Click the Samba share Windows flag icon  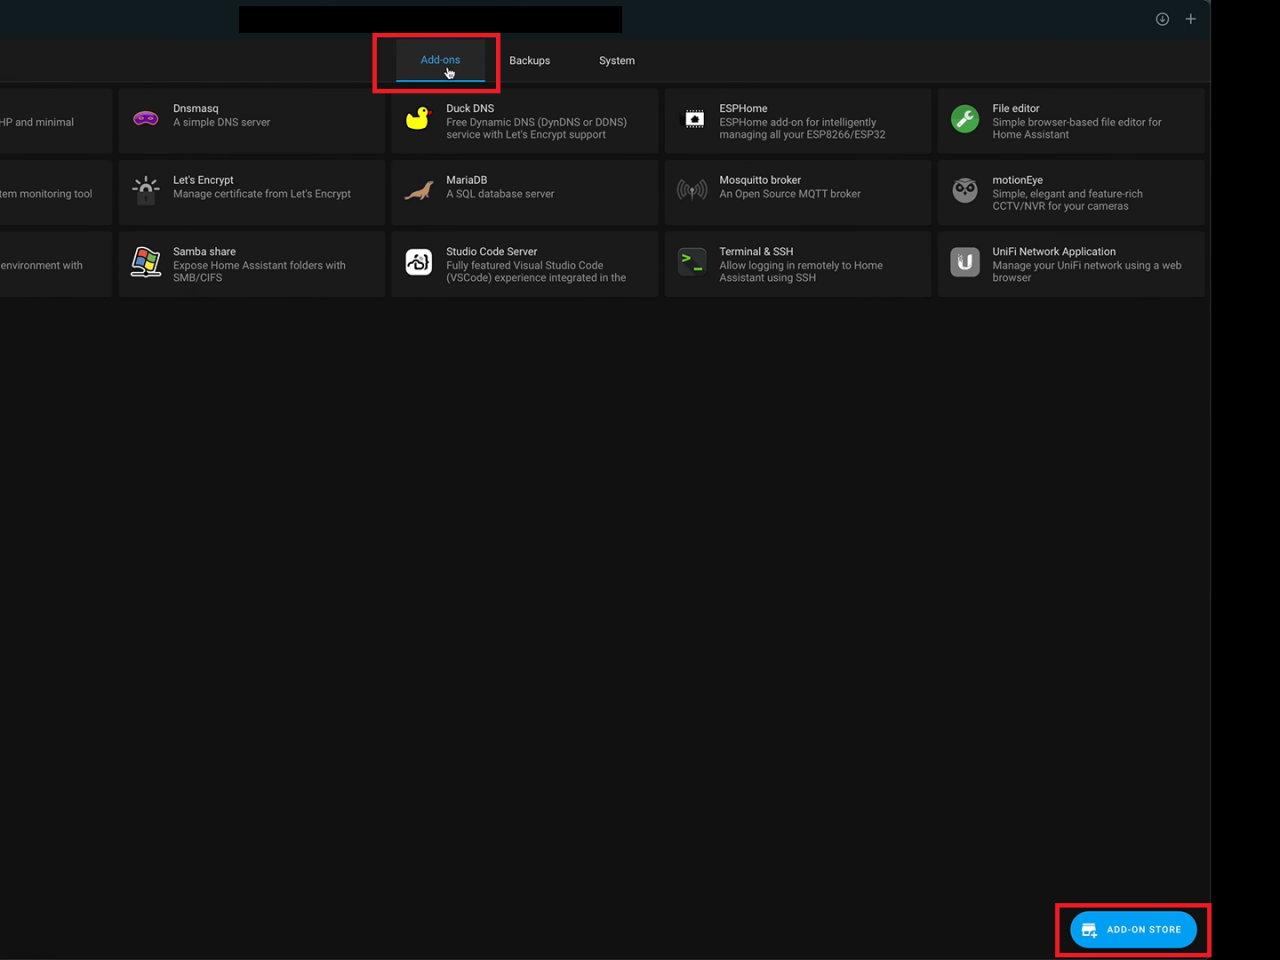click(x=146, y=262)
